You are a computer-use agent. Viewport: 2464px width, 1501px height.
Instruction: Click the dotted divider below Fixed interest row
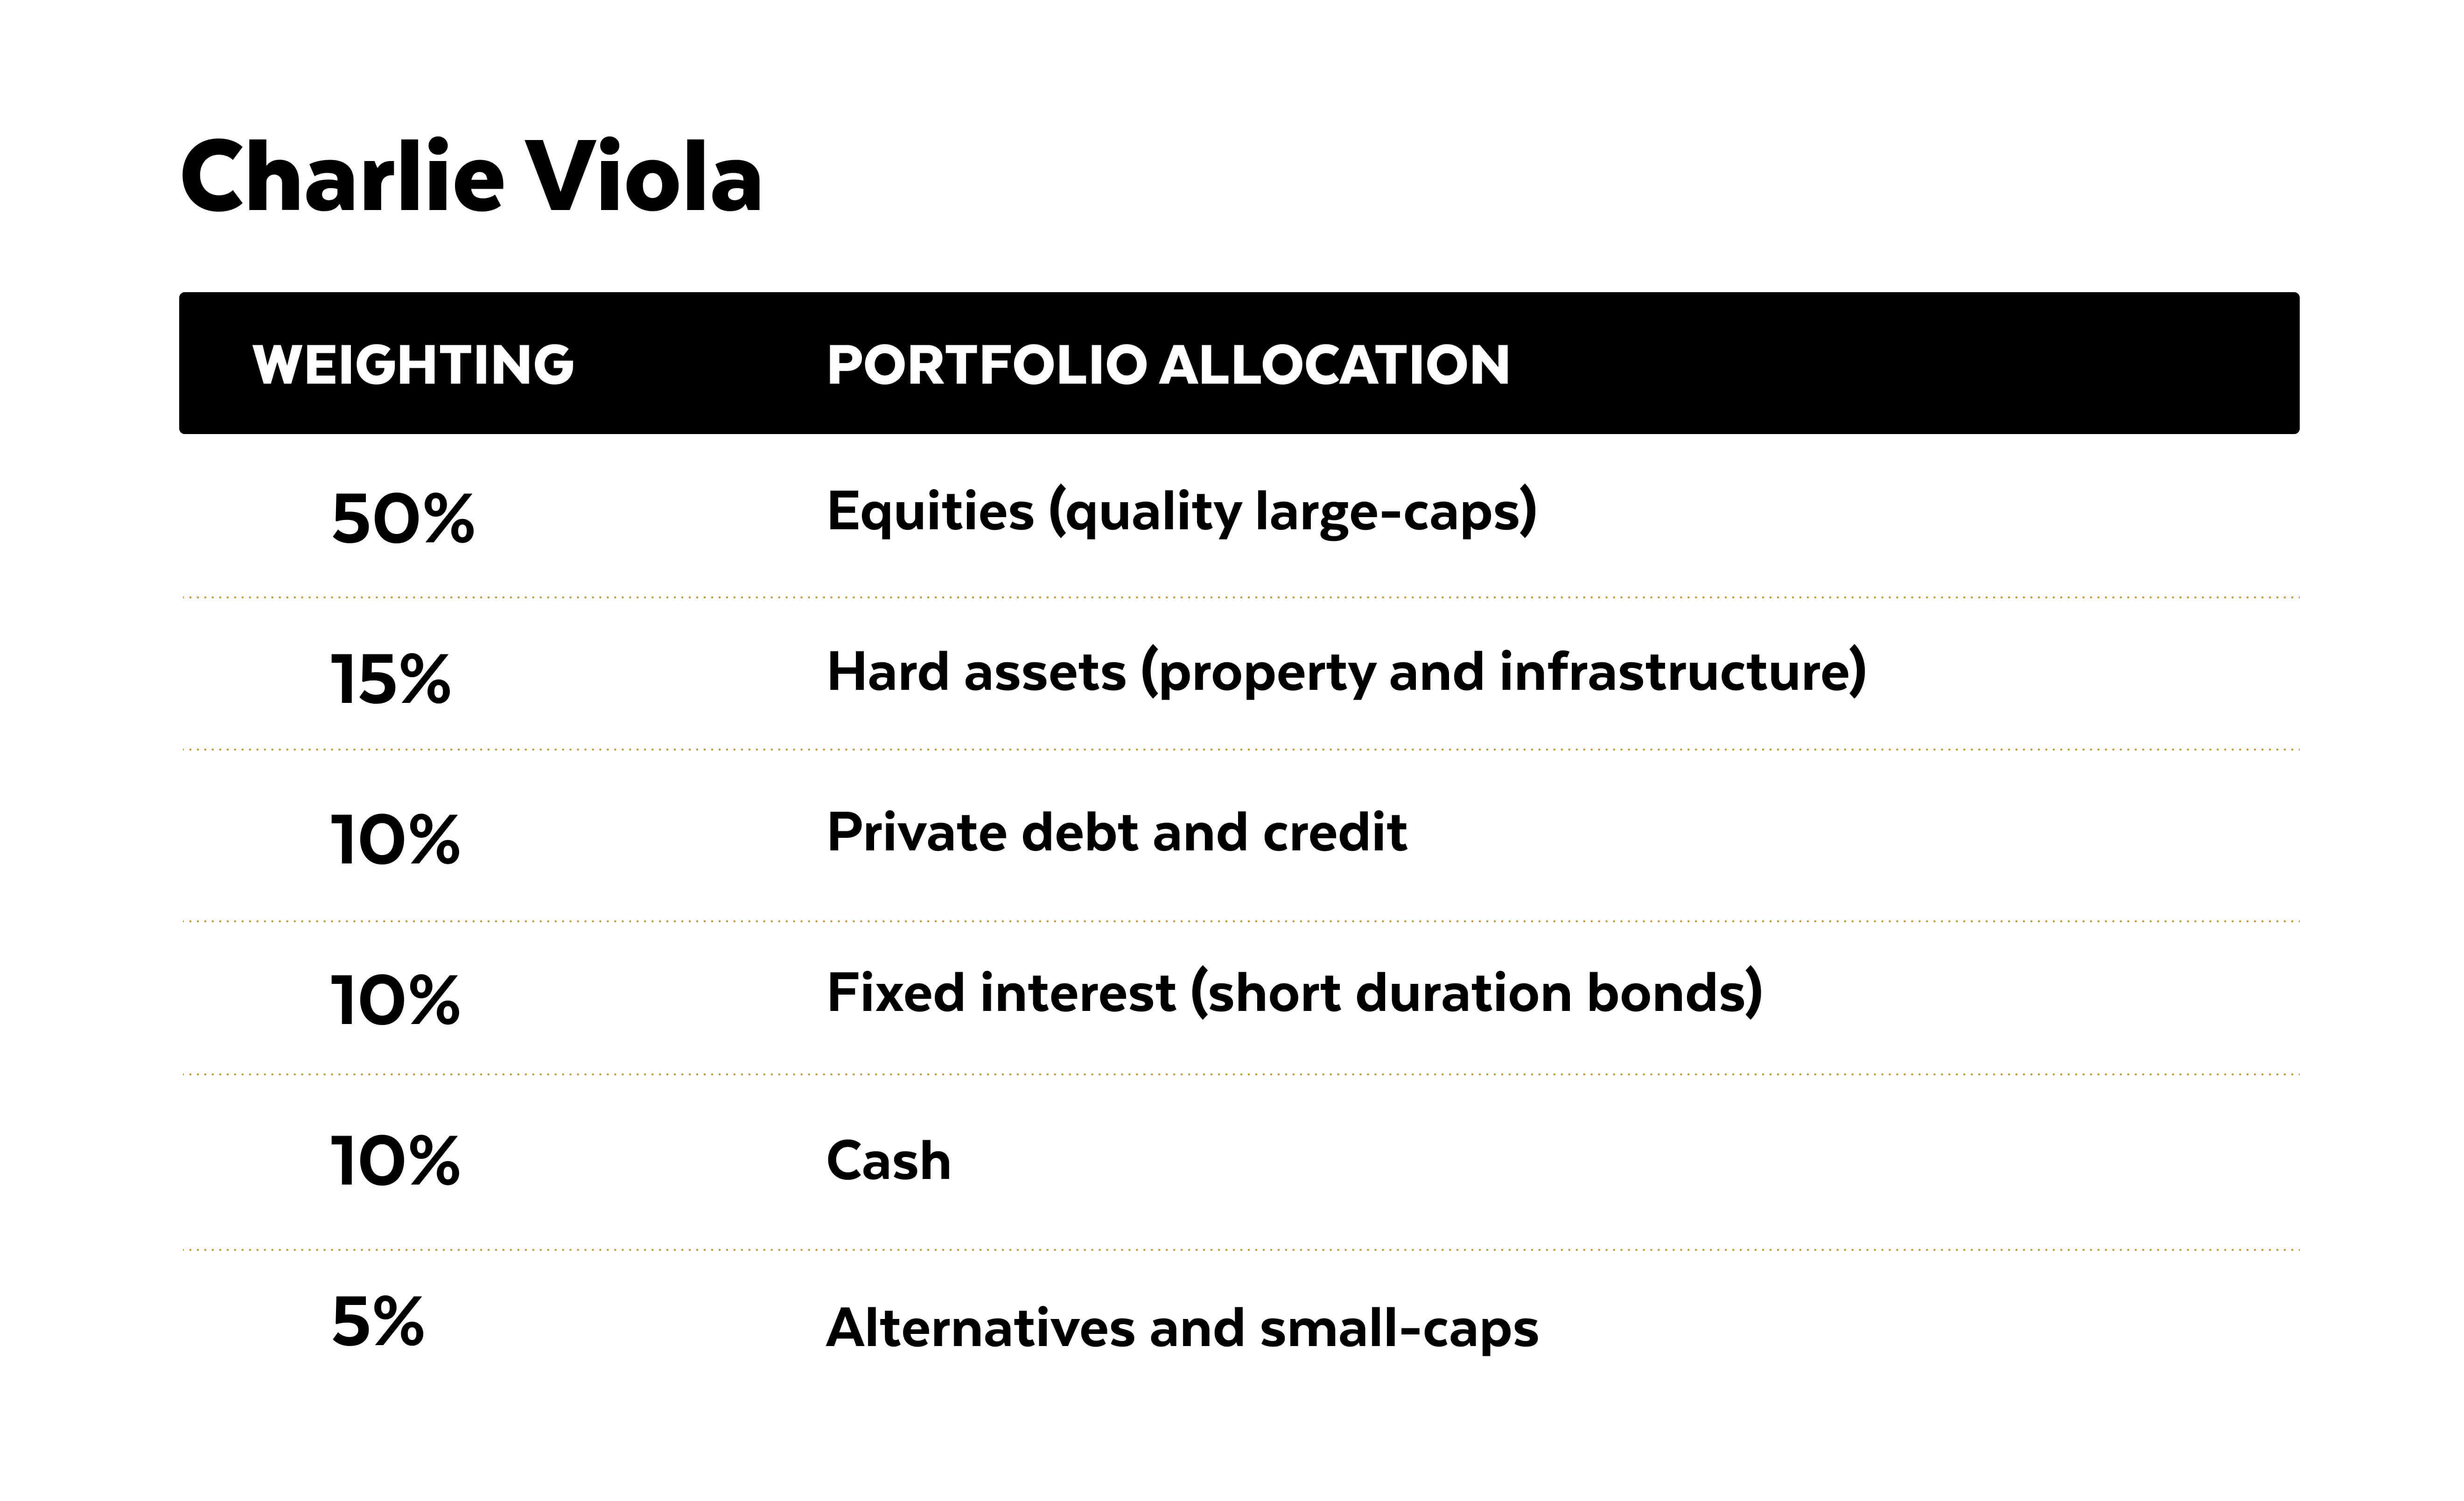(x=1240, y=1075)
